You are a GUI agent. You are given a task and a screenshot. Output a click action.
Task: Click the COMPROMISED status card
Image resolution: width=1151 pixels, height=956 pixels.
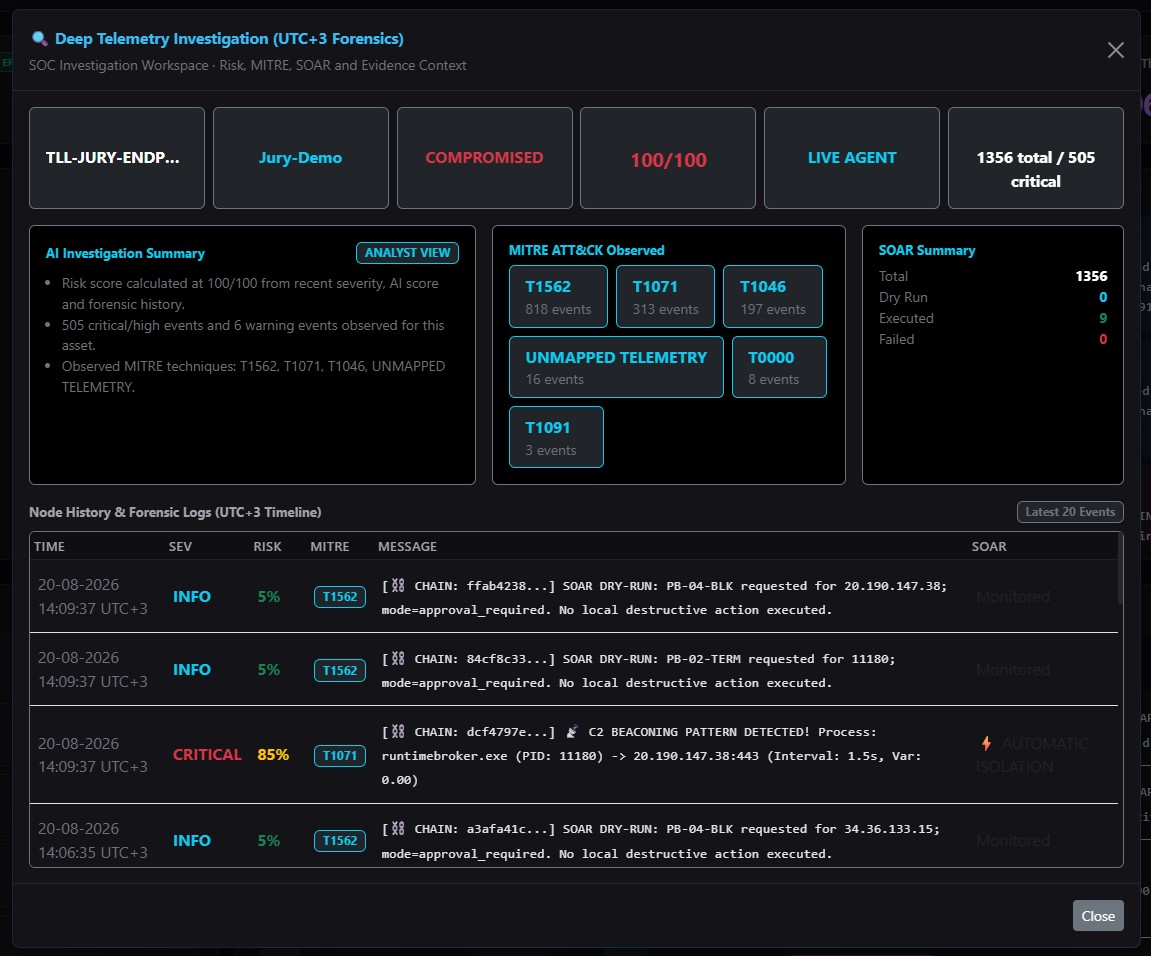pos(484,158)
